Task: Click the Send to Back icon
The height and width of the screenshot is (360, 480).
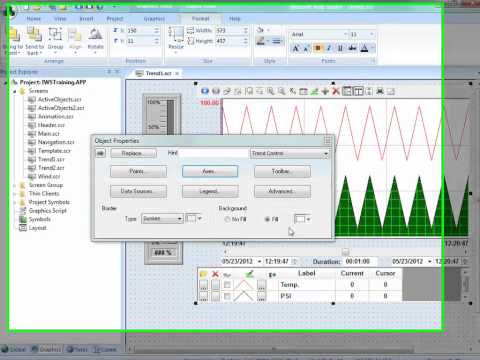Action: click(34, 35)
